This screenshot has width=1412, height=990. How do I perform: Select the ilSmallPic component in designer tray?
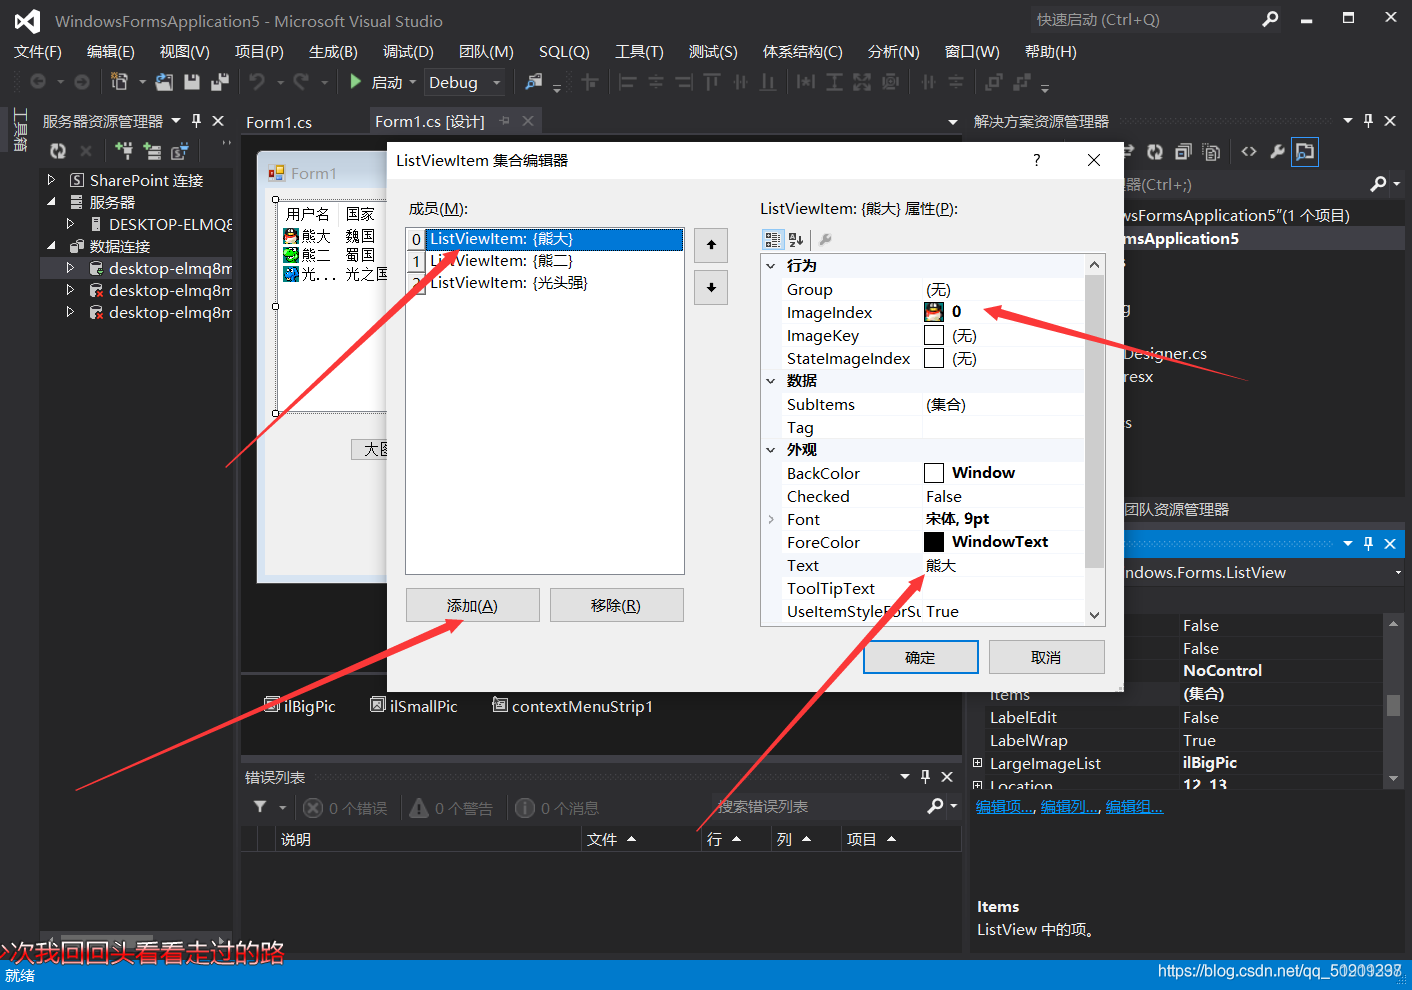[413, 706]
